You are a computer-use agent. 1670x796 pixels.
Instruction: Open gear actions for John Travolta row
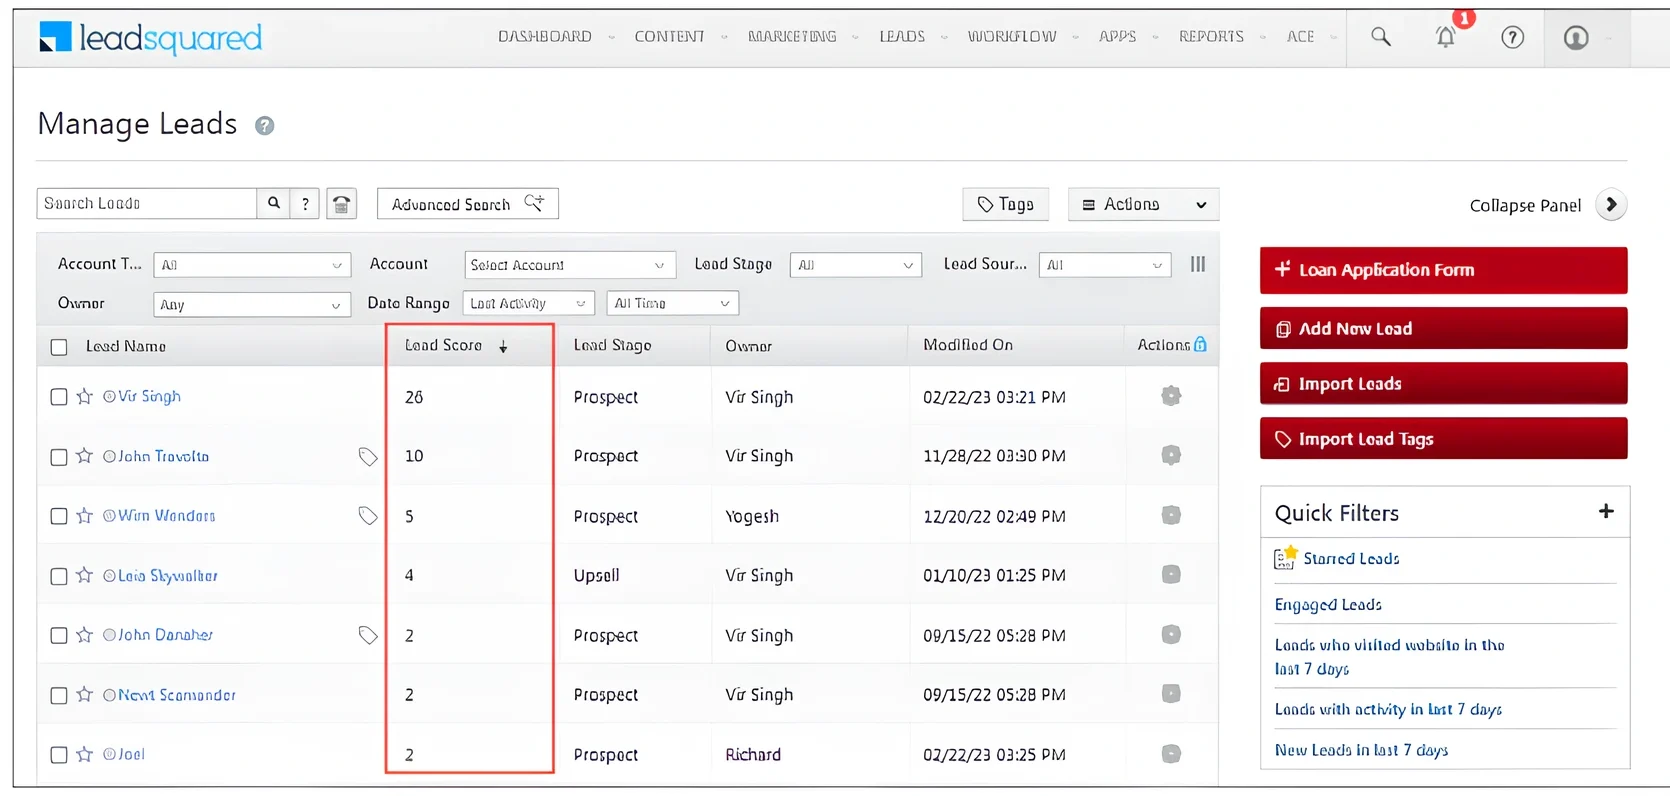coord(1171,456)
